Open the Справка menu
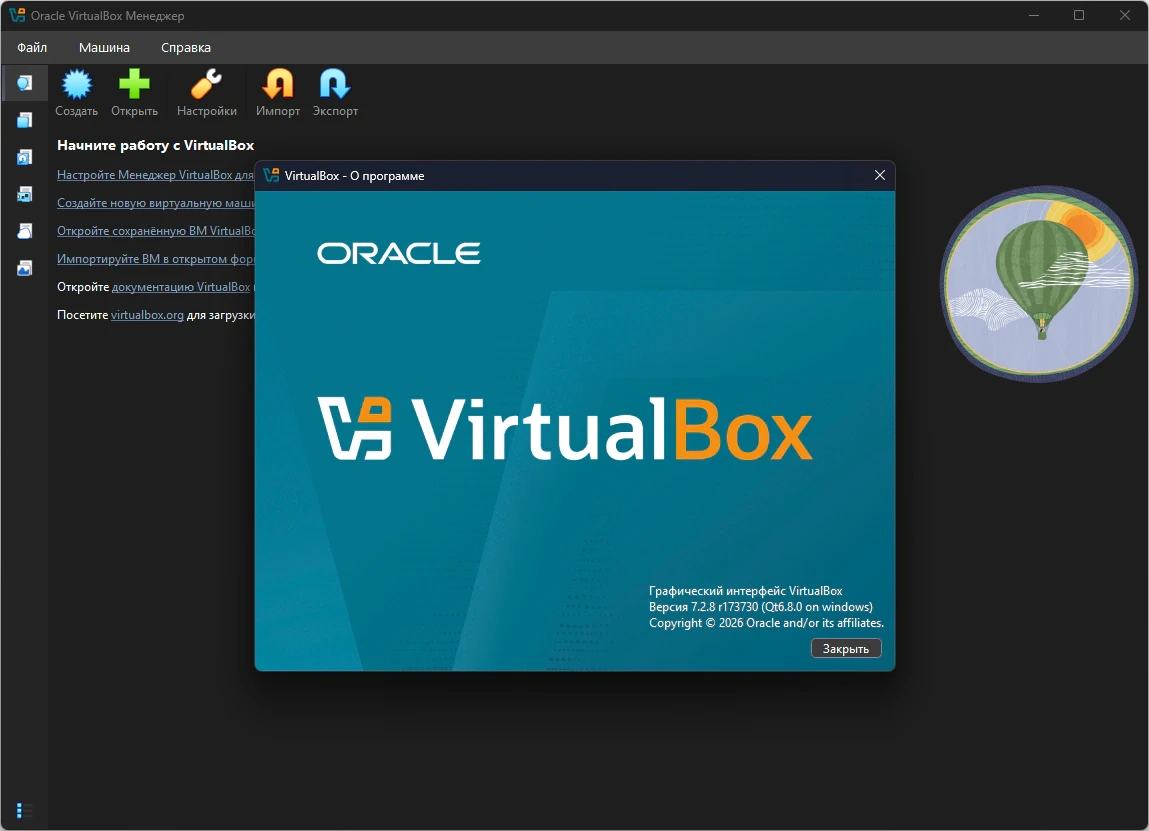Viewport: 1149px width, 831px height. (185, 48)
